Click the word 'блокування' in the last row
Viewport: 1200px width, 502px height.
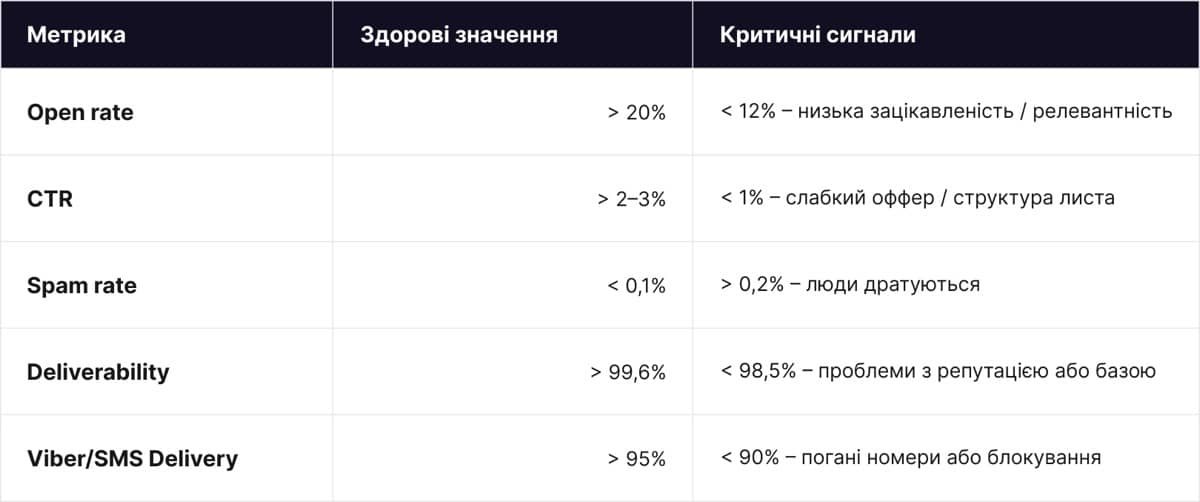click(x=1053, y=458)
